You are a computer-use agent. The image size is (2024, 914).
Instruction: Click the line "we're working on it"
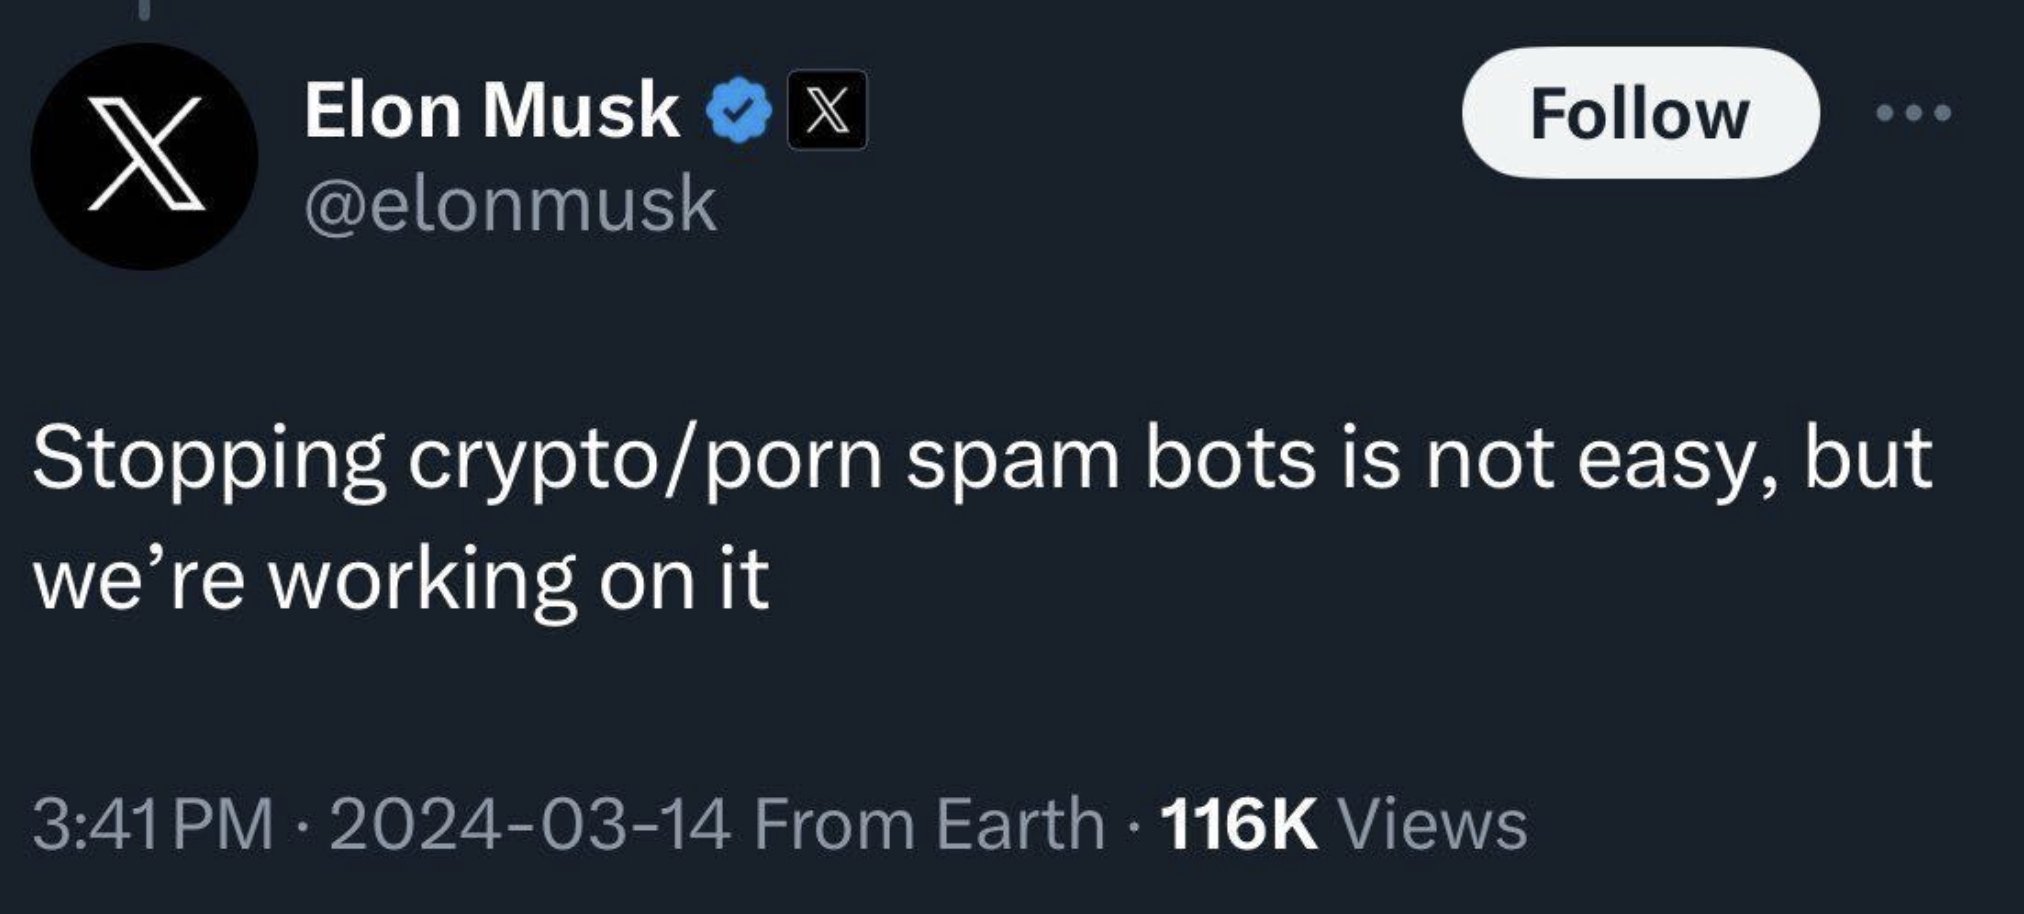pyautogui.click(x=401, y=579)
